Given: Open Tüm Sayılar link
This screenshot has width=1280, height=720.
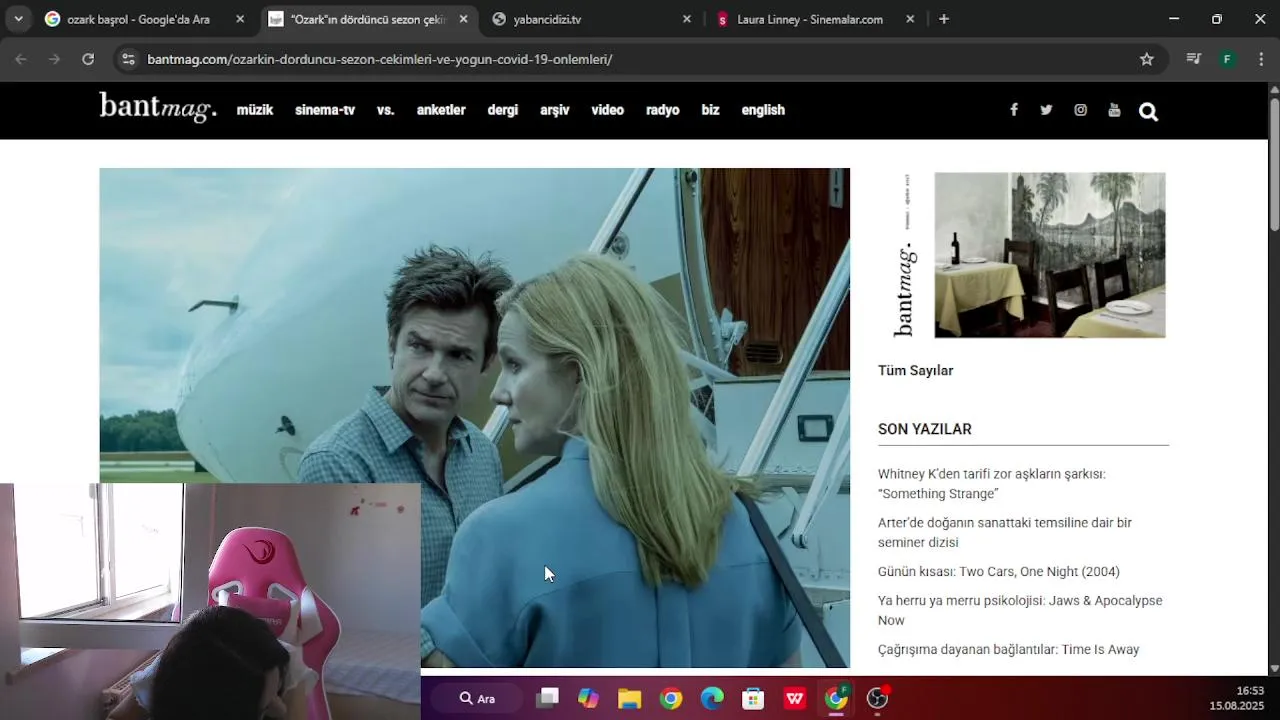Looking at the screenshot, I should [915, 370].
